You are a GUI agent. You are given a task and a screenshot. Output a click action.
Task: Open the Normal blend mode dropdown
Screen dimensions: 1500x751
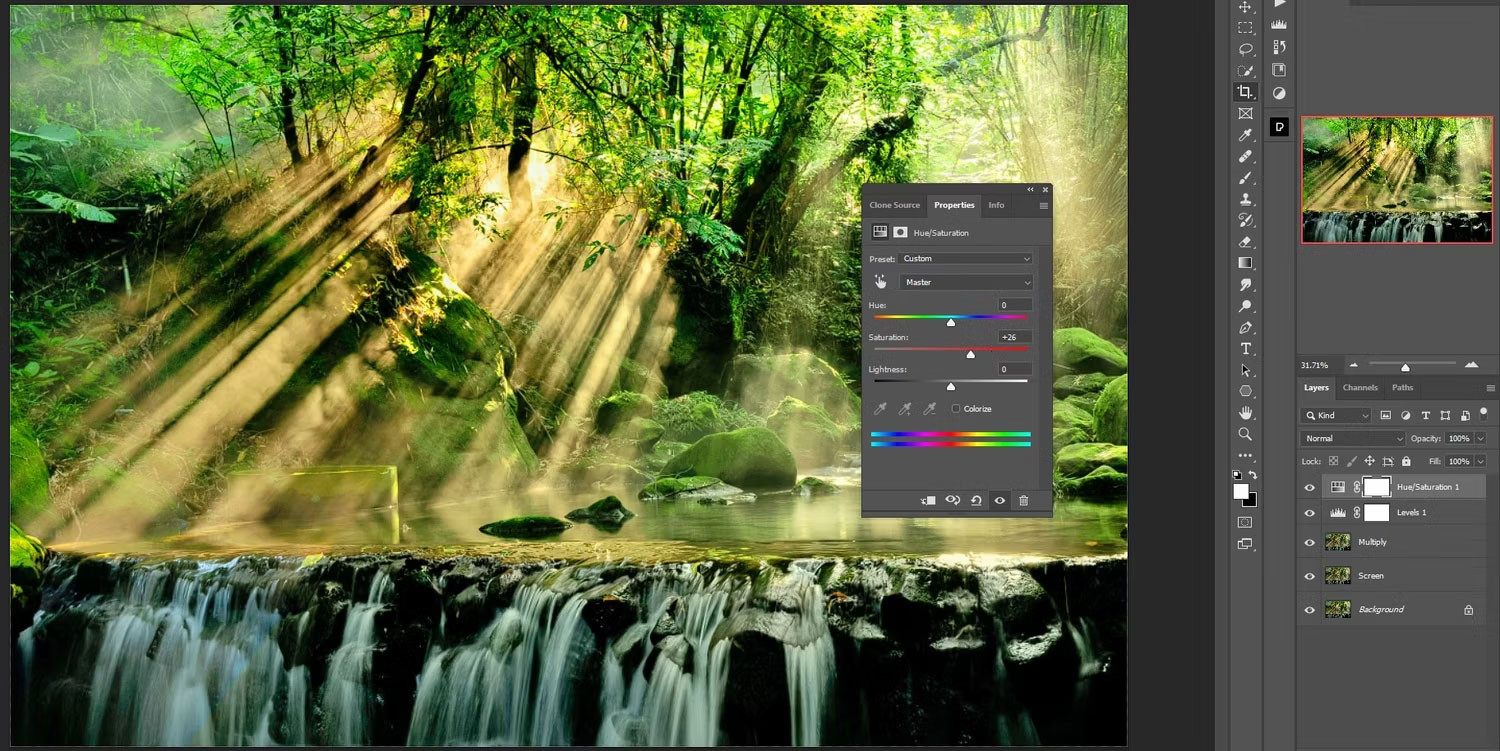coord(1352,439)
